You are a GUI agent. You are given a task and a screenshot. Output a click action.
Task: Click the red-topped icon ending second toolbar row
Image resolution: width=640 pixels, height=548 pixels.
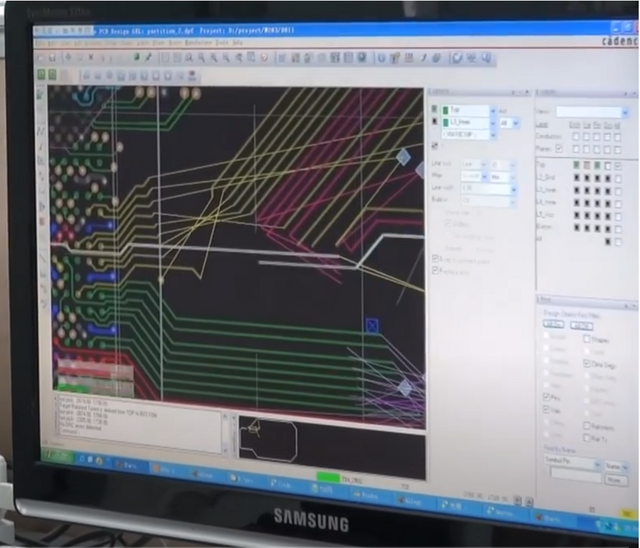(192, 76)
